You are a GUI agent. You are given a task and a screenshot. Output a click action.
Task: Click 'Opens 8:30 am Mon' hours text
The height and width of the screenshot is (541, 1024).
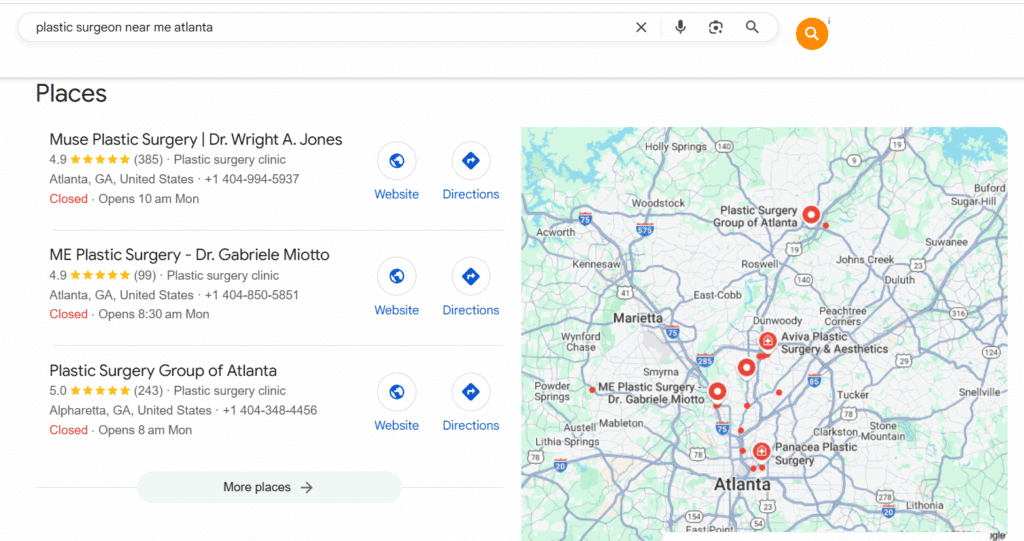(154, 314)
